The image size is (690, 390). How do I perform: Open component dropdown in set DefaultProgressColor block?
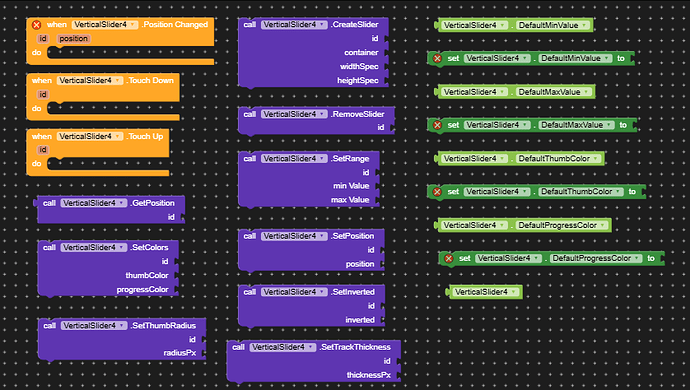pos(508,258)
